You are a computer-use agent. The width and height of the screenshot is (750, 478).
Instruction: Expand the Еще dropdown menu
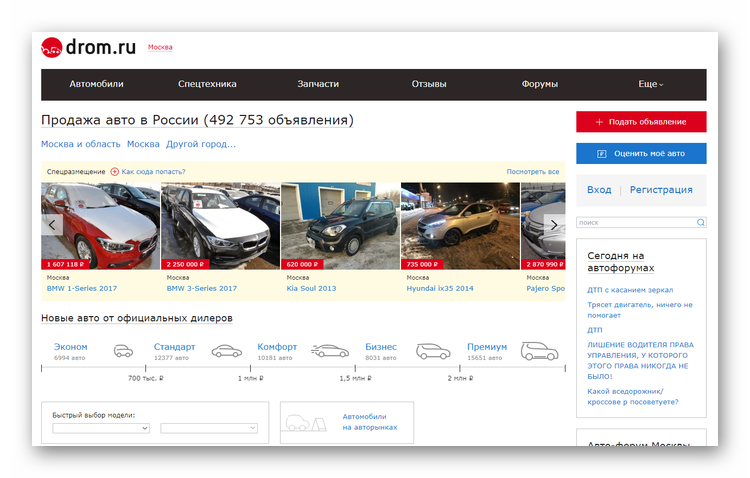[x=651, y=84]
